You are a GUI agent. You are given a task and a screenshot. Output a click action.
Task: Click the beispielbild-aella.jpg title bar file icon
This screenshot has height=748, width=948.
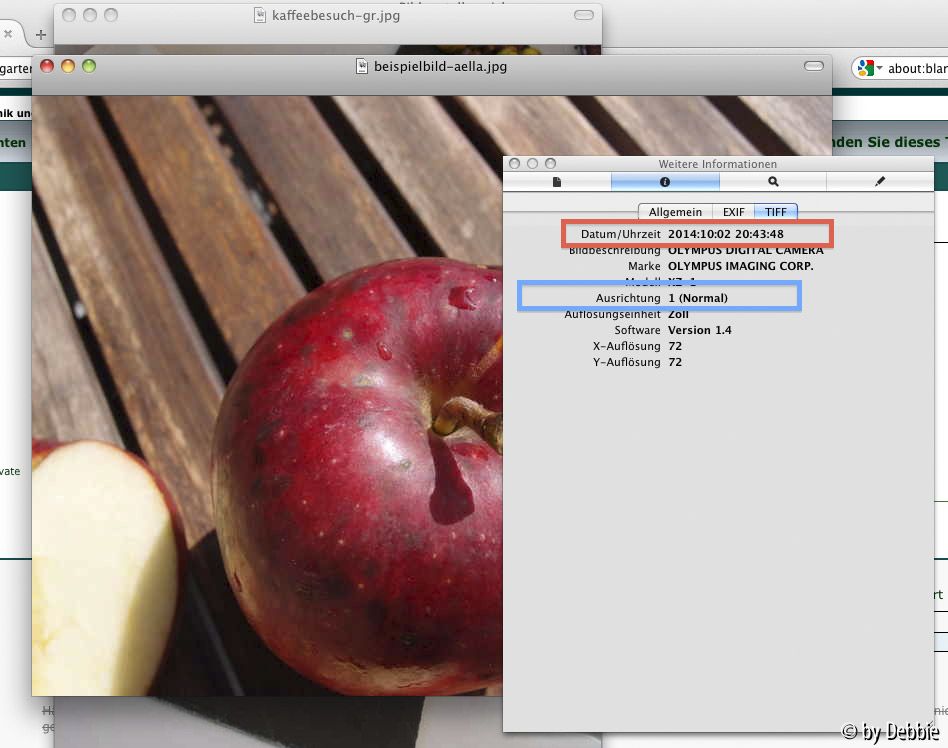[x=363, y=66]
